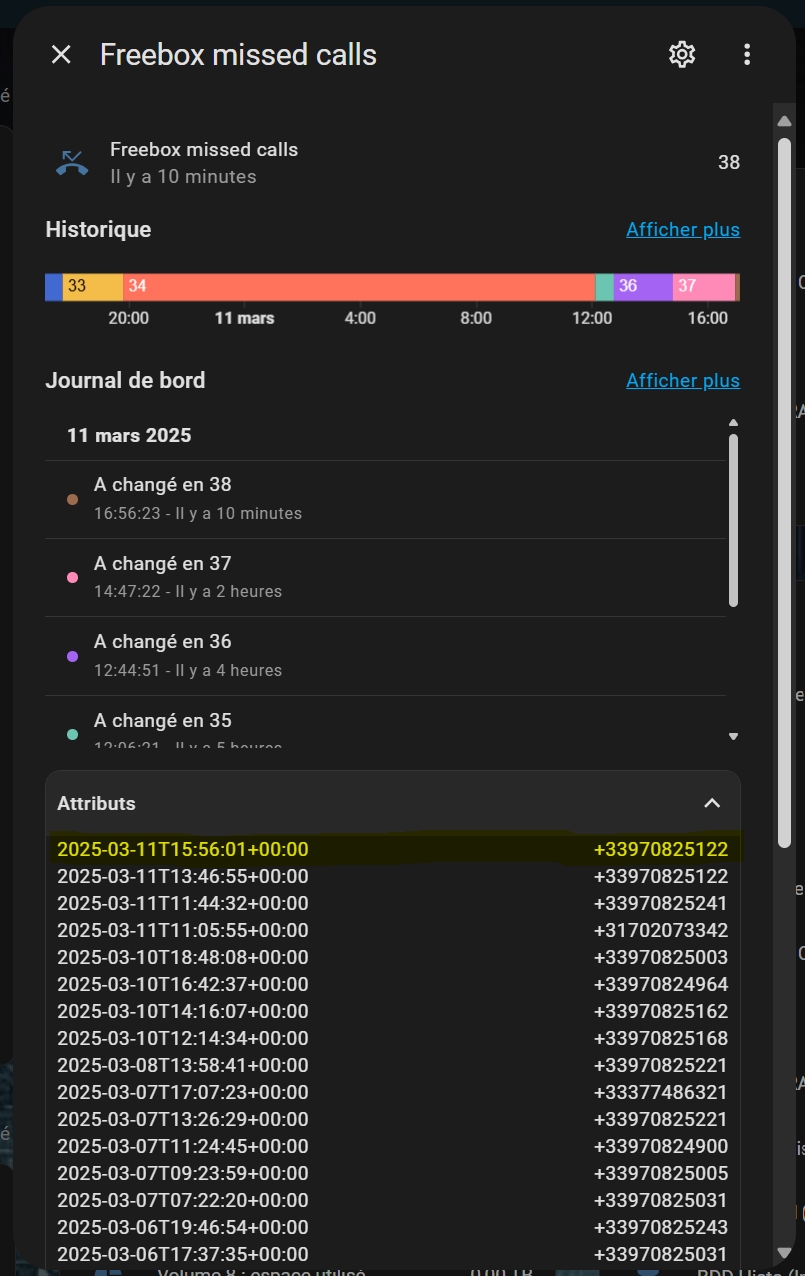Screen dimensions: 805x1276
Task: Click the missed call phone icon
Action: pyautogui.click(x=72, y=163)
